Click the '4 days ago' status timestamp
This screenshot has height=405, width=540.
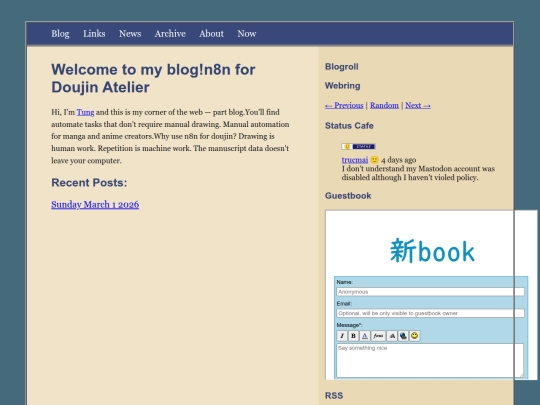coord(398,160)
